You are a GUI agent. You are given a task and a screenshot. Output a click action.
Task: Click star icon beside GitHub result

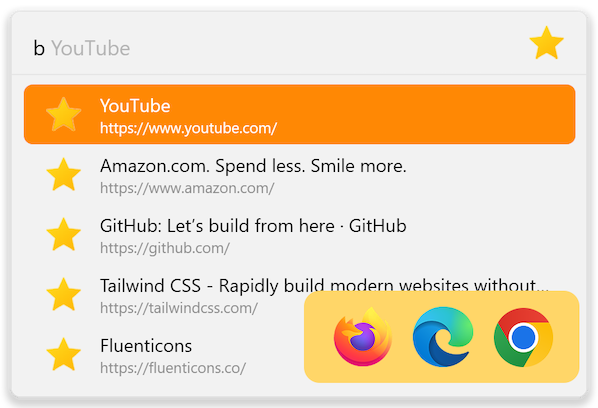(63, 235)
